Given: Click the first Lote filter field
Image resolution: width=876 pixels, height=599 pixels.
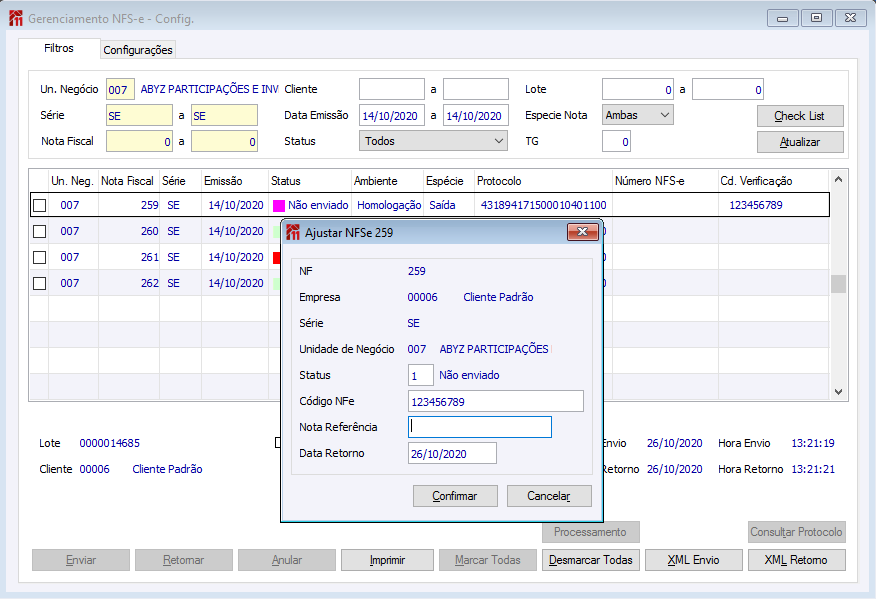Looking at the screenshot, I should pos(638,89).
